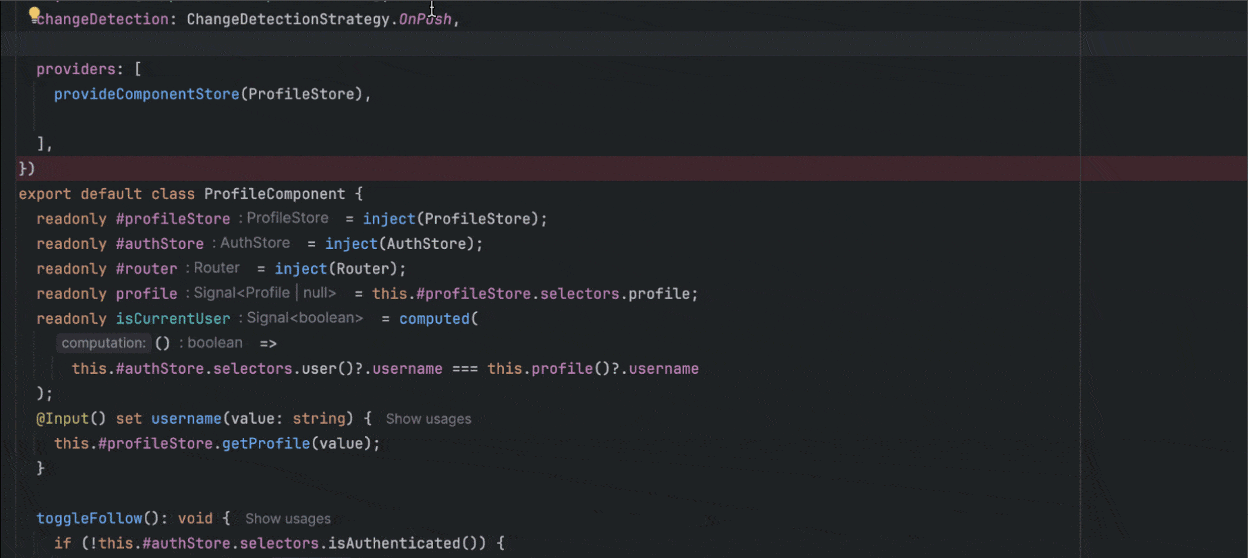Open 'Show usages' next to username setter

pyautogui.click(x=428, y=419)
